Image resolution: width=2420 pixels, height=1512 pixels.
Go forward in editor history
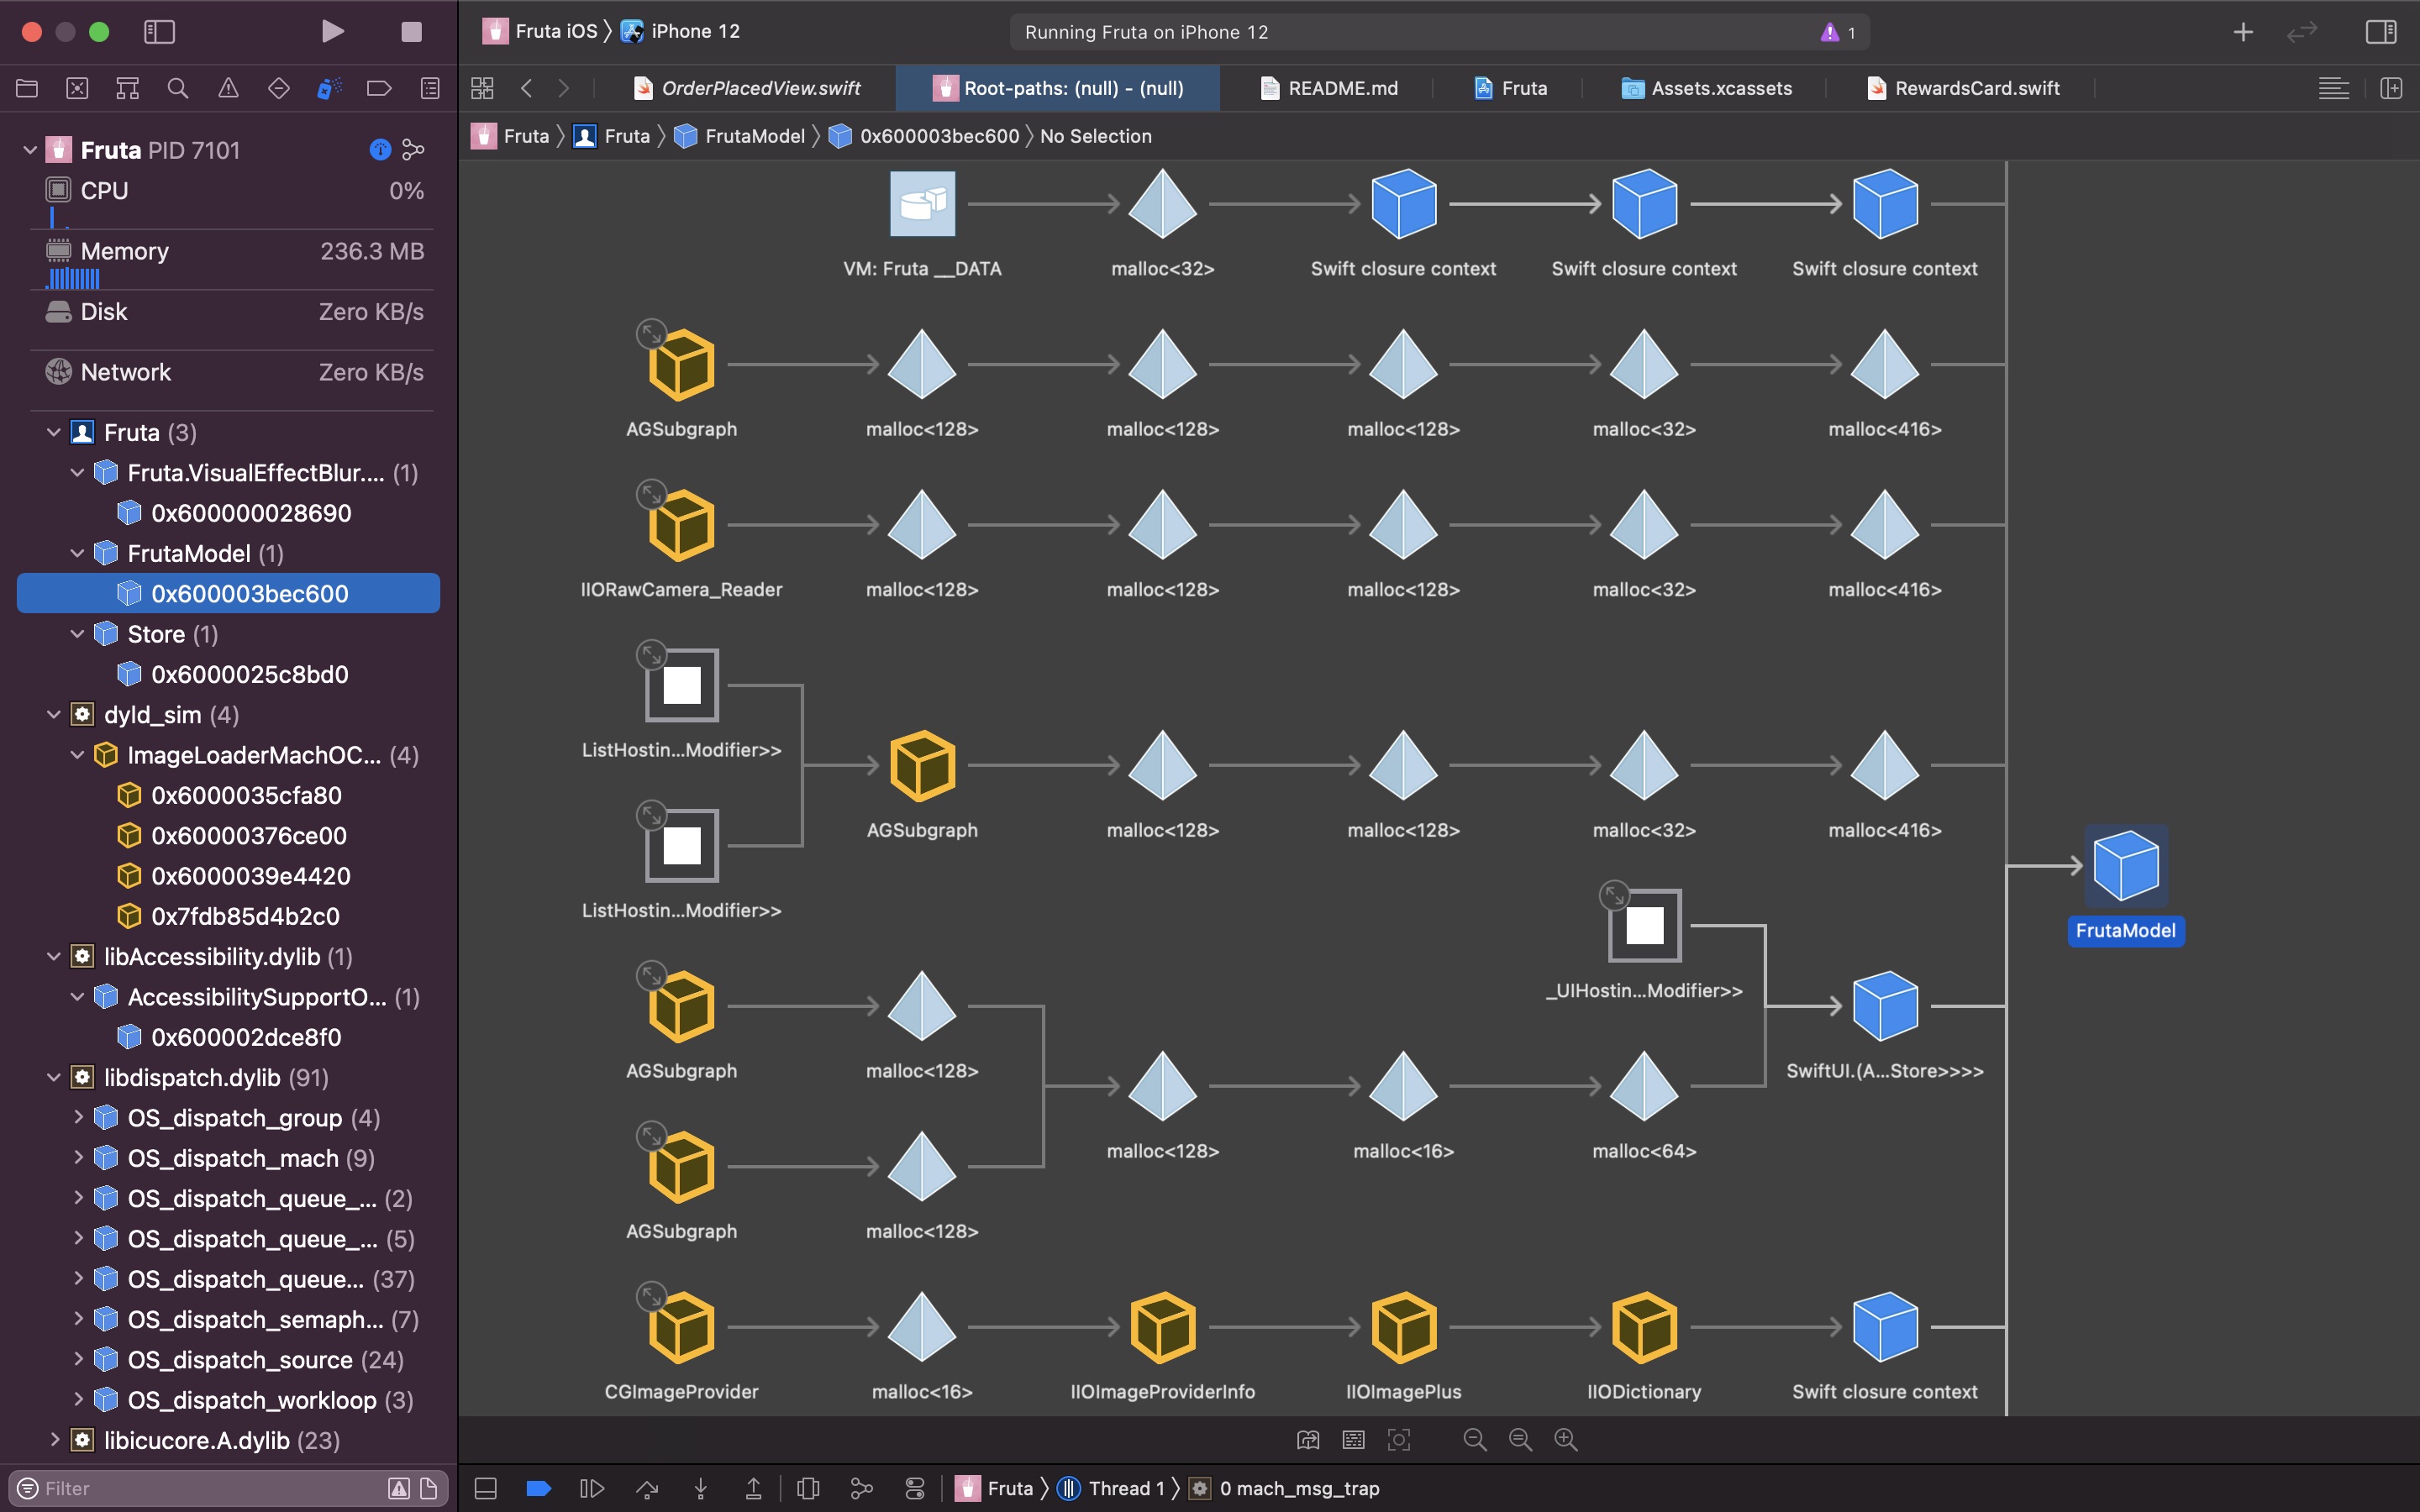(x=564, y=88)
